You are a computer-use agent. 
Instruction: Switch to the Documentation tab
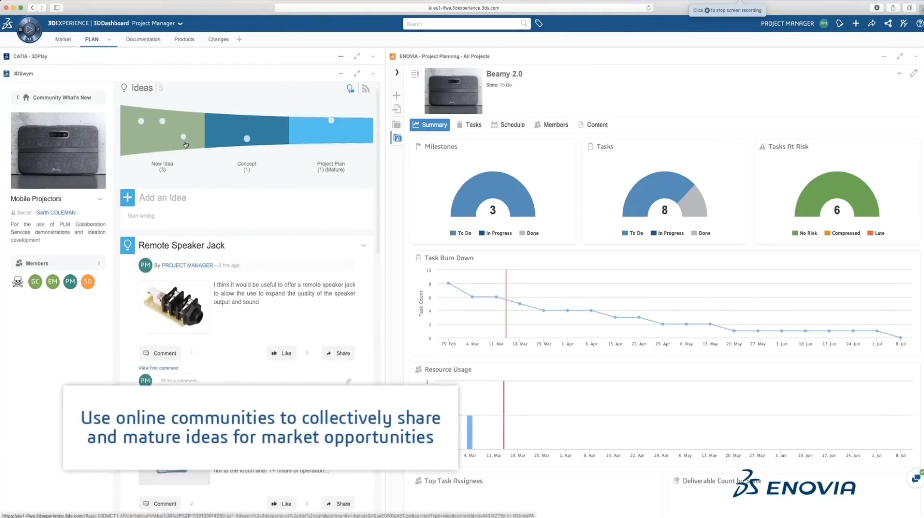tap(143, 39)
